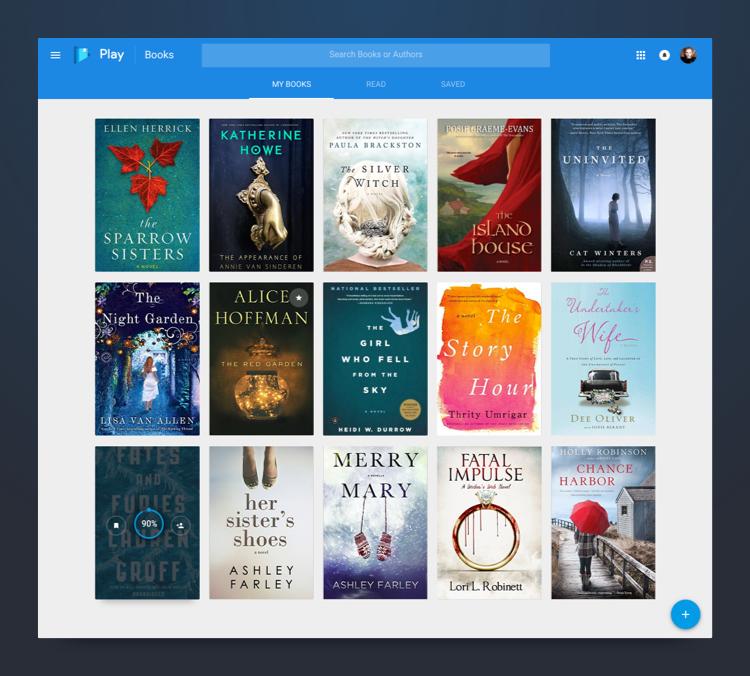Toggle star badge on The Red Garden
The image size is (750, 676).
click(x=298, y=297)
